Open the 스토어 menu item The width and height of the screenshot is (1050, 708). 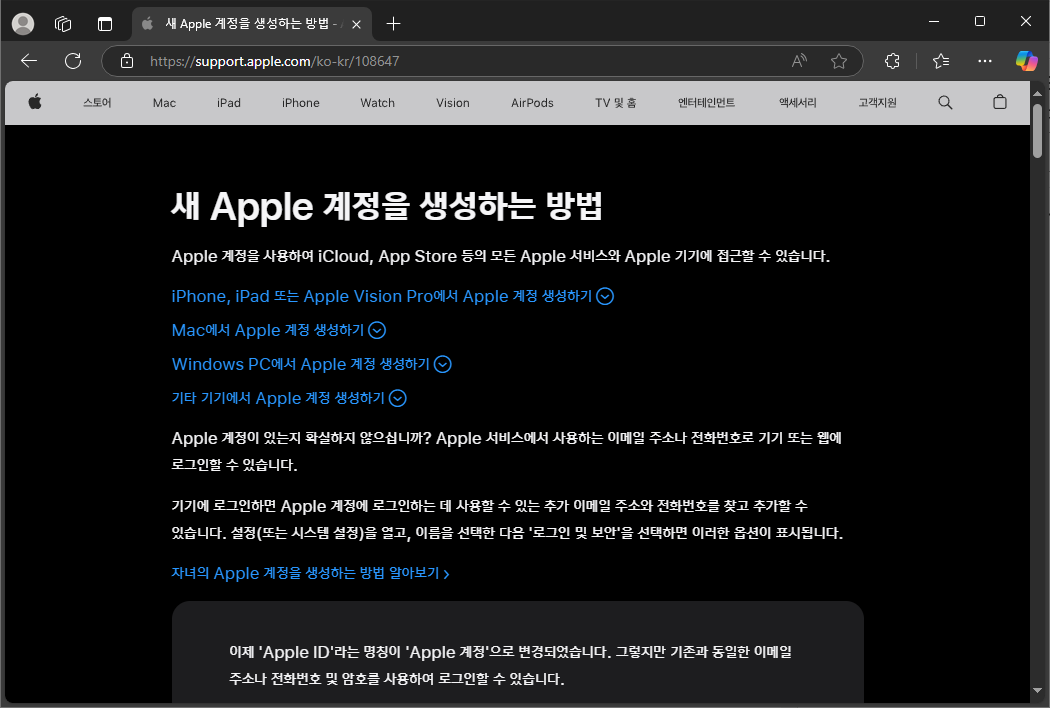coord(97,102)
